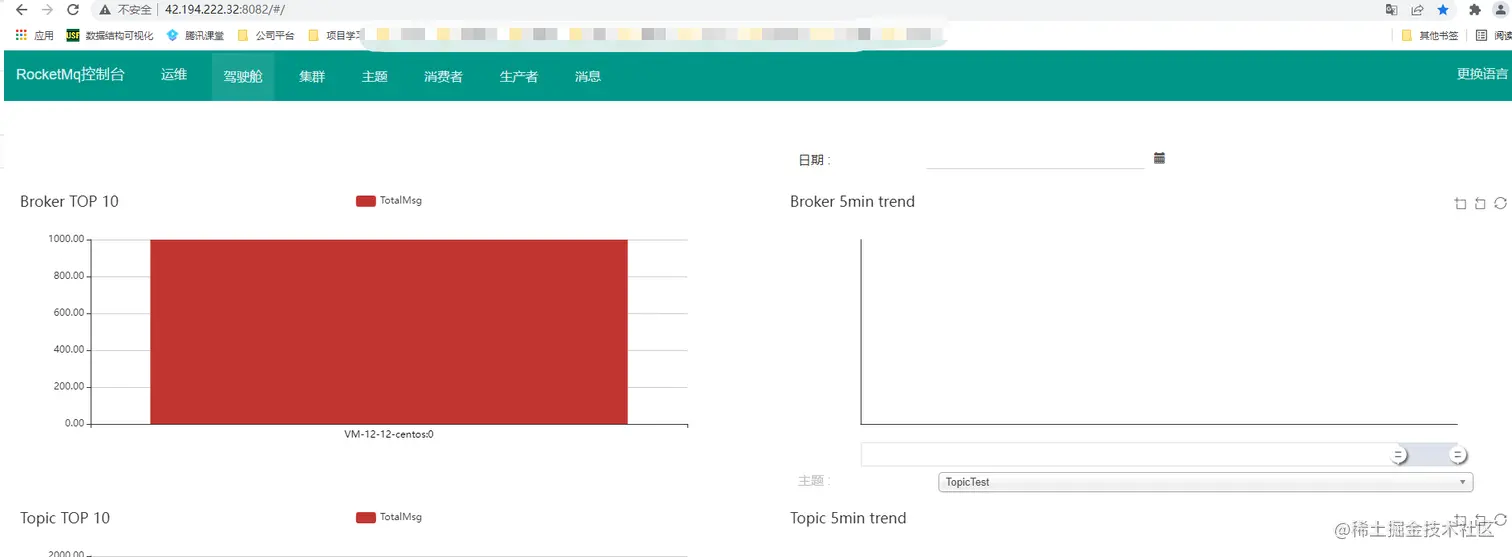The height and width of the screenshot is (557, 1512).
Task: Click the Broker TOP 10 title
Action: click(69, 201)
